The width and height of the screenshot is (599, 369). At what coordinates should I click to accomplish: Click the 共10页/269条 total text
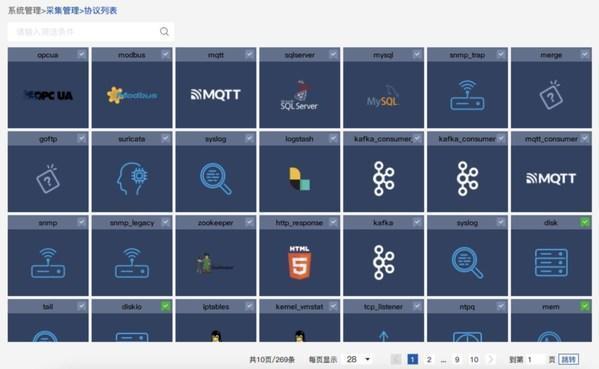(x=272, y=359)
